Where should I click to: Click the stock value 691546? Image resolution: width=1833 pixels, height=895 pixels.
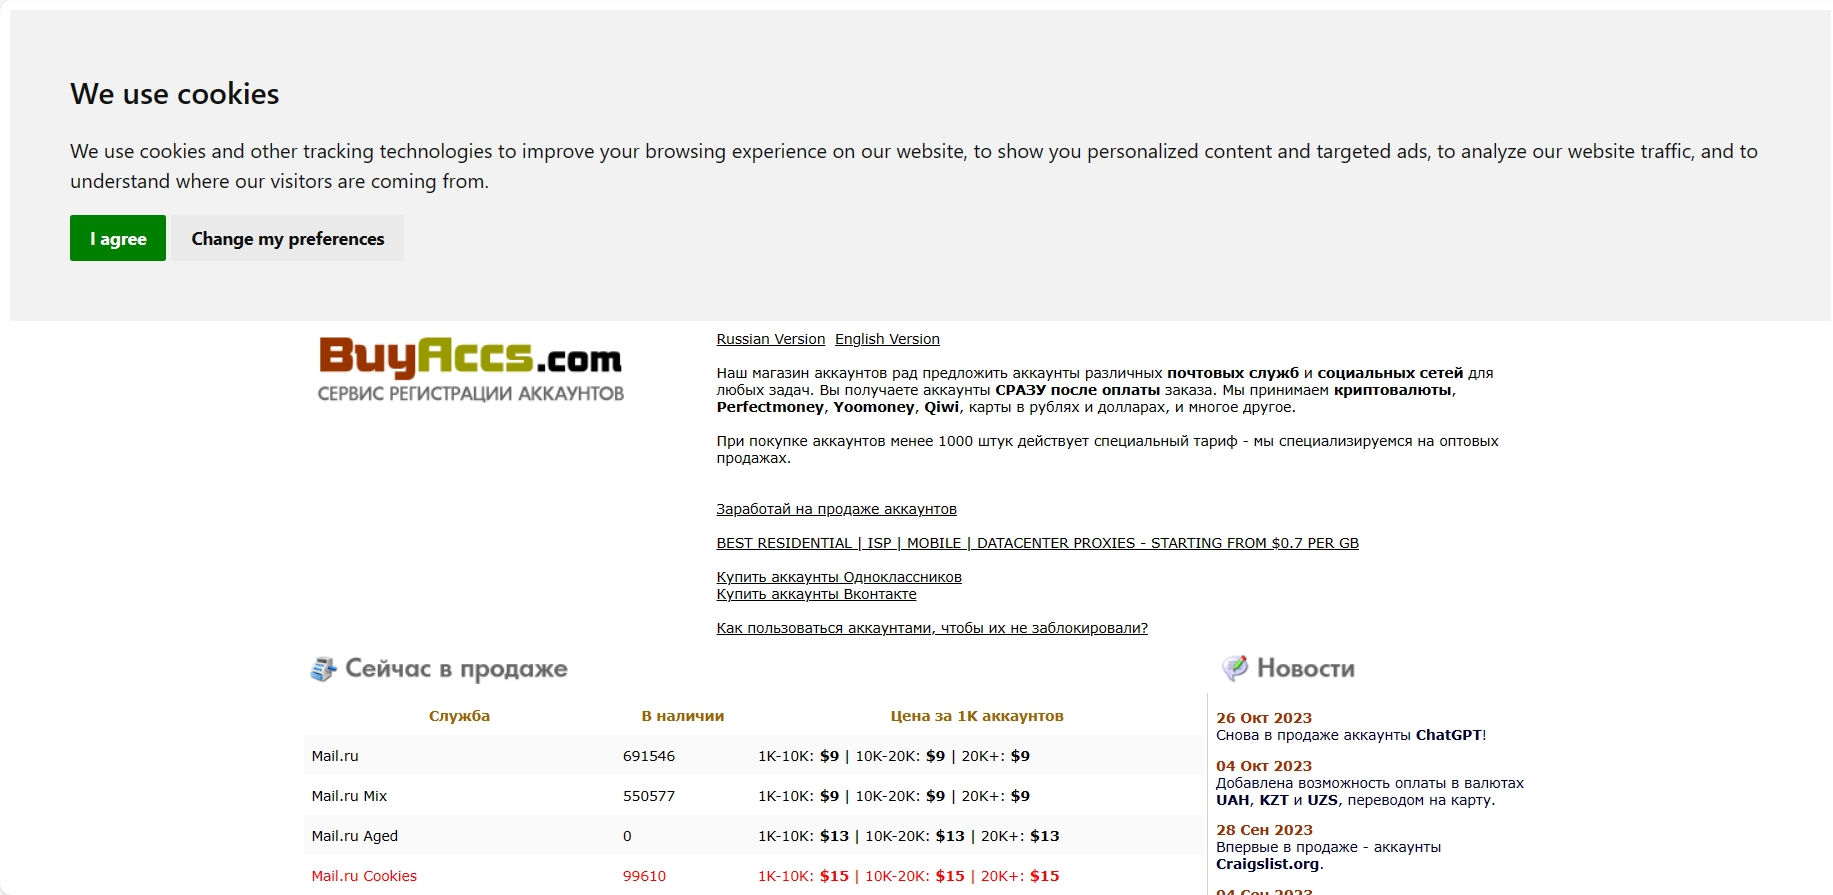649,756
